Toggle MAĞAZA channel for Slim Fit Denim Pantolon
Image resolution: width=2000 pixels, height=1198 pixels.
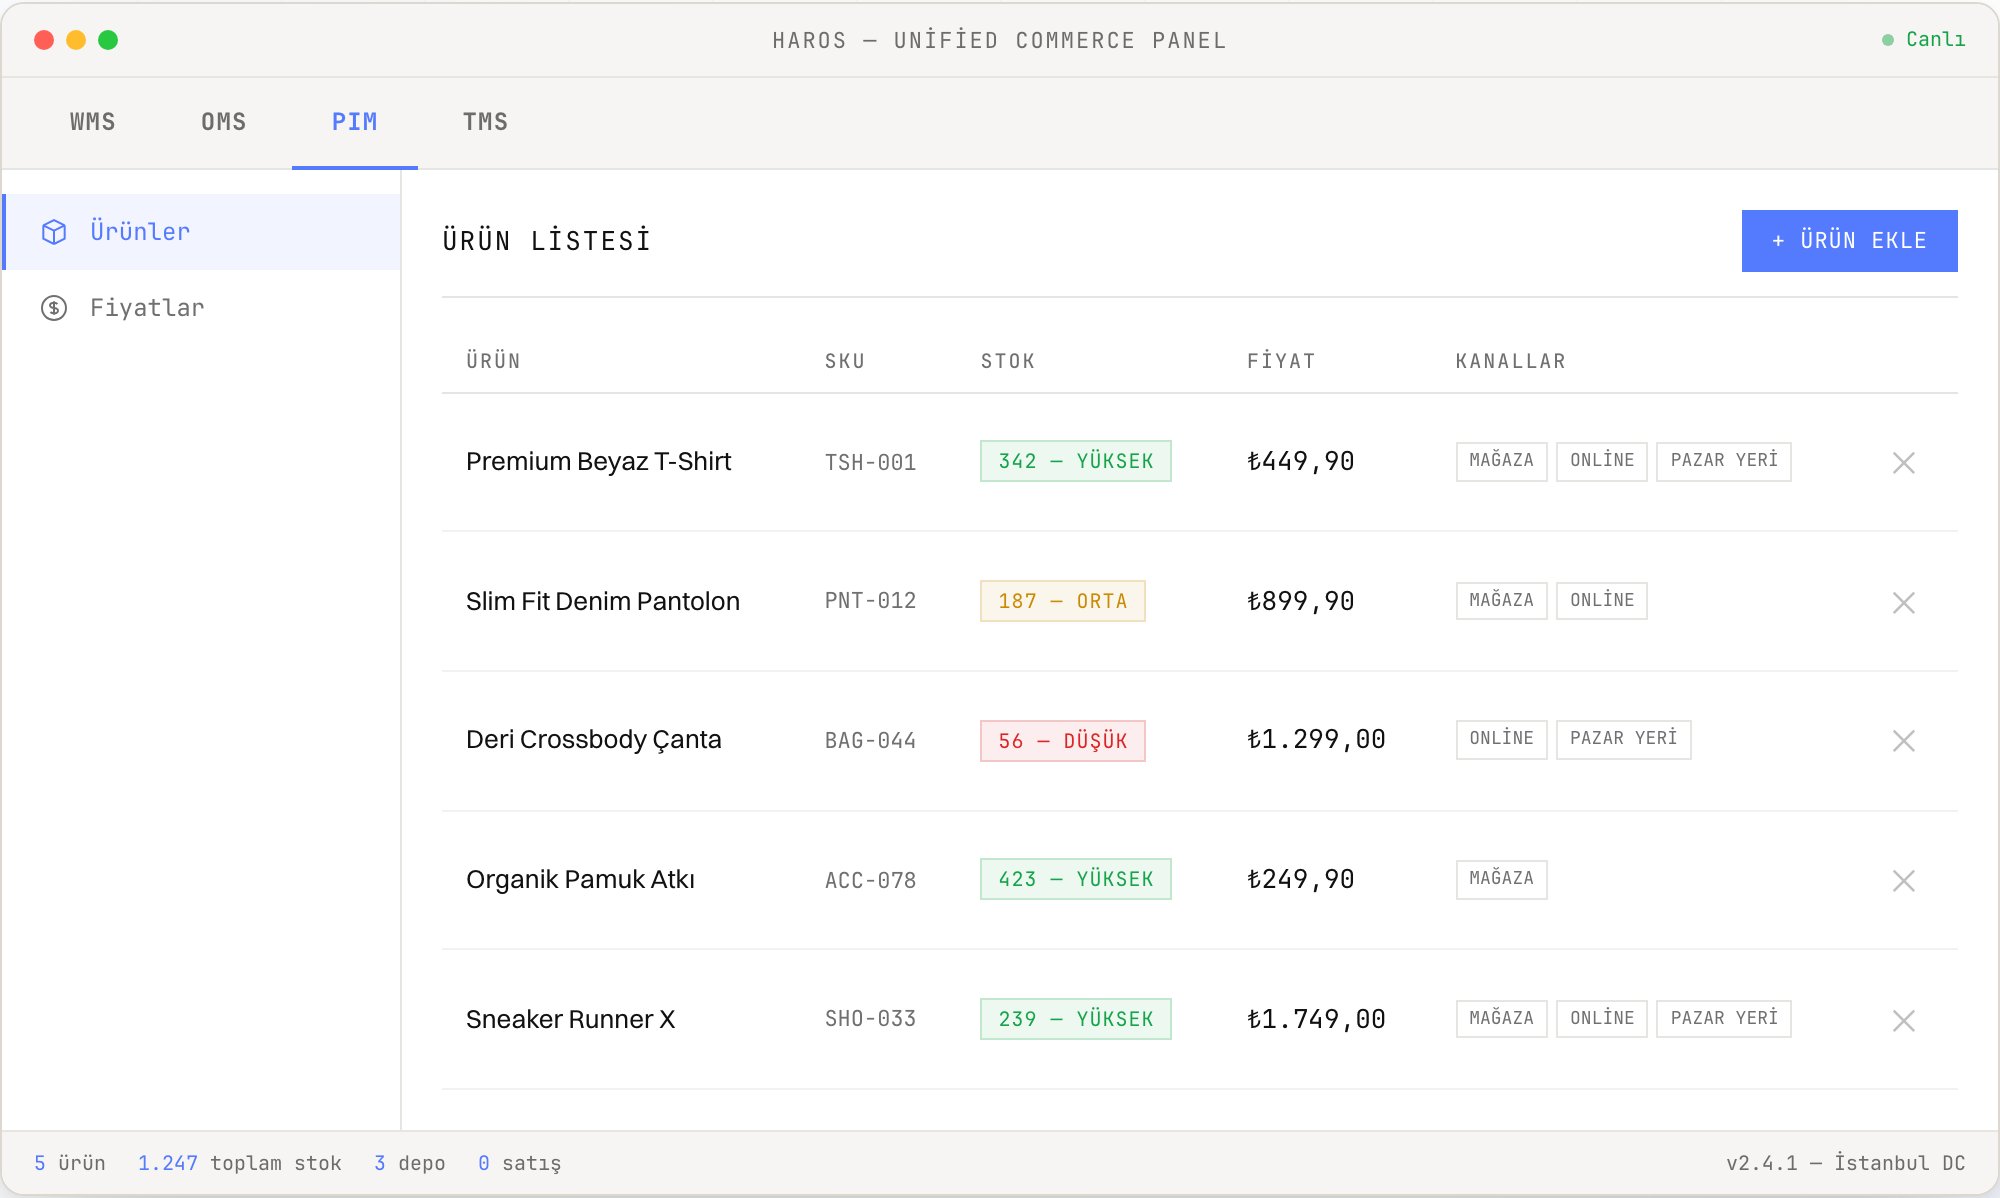[x=1501, y=601]
